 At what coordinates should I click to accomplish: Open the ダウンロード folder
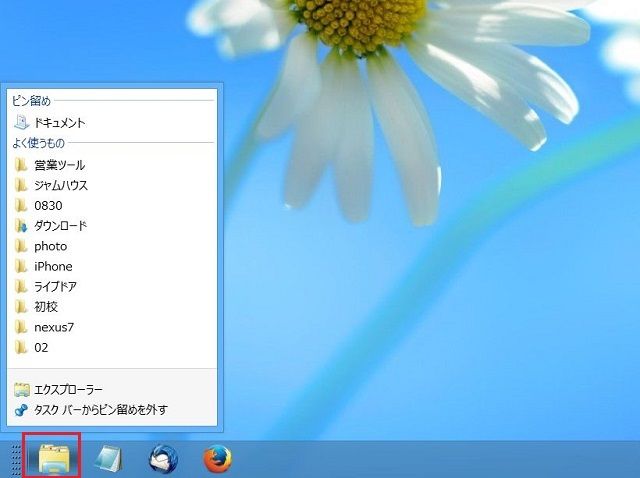tap(112, 226)
